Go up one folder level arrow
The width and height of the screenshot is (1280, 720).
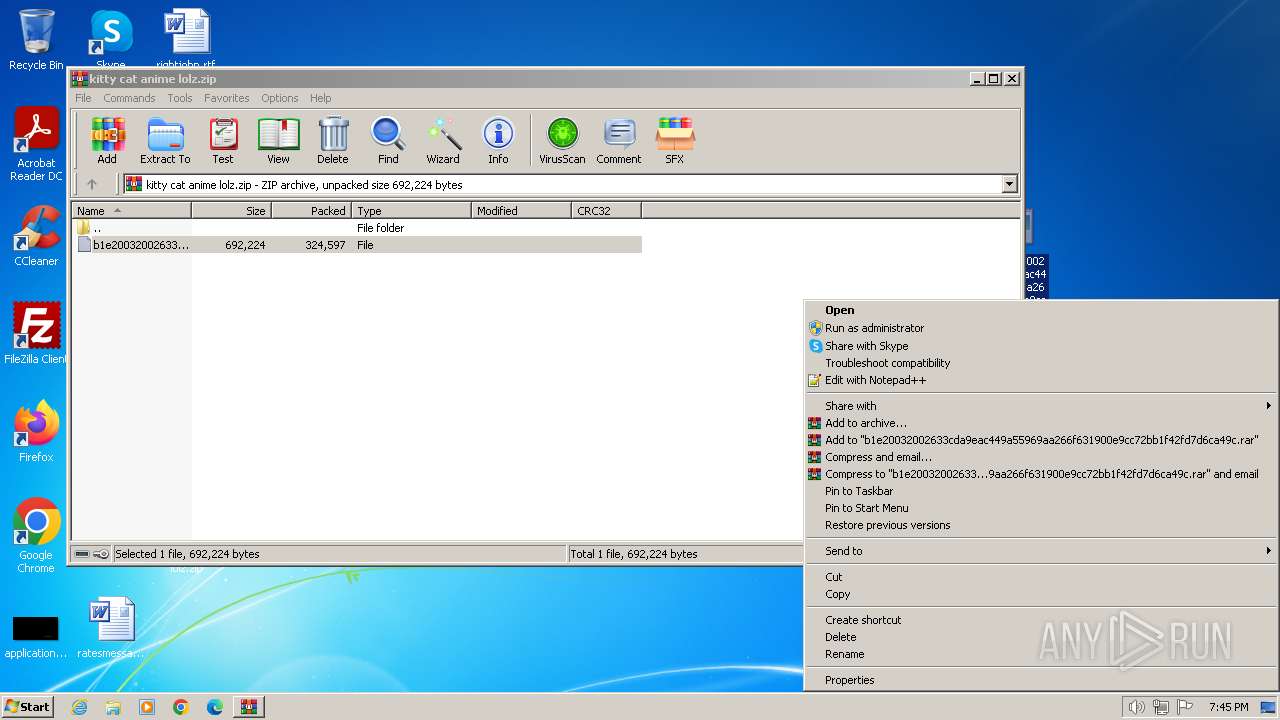coord(92,184)
